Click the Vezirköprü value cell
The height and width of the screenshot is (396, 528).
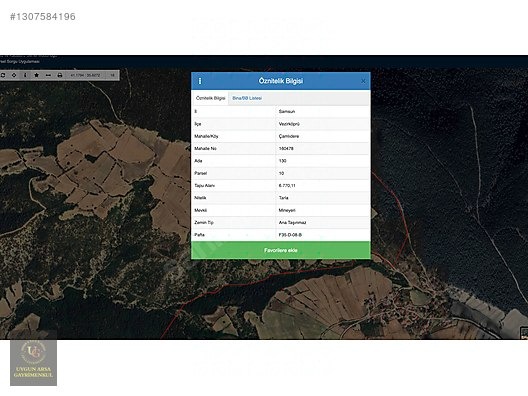(x=323, y=124)
